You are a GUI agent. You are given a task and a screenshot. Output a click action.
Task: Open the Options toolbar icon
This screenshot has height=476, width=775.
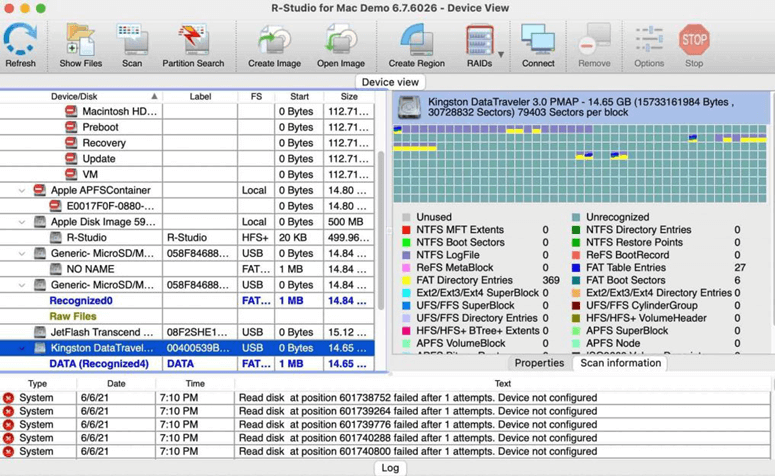649,40
